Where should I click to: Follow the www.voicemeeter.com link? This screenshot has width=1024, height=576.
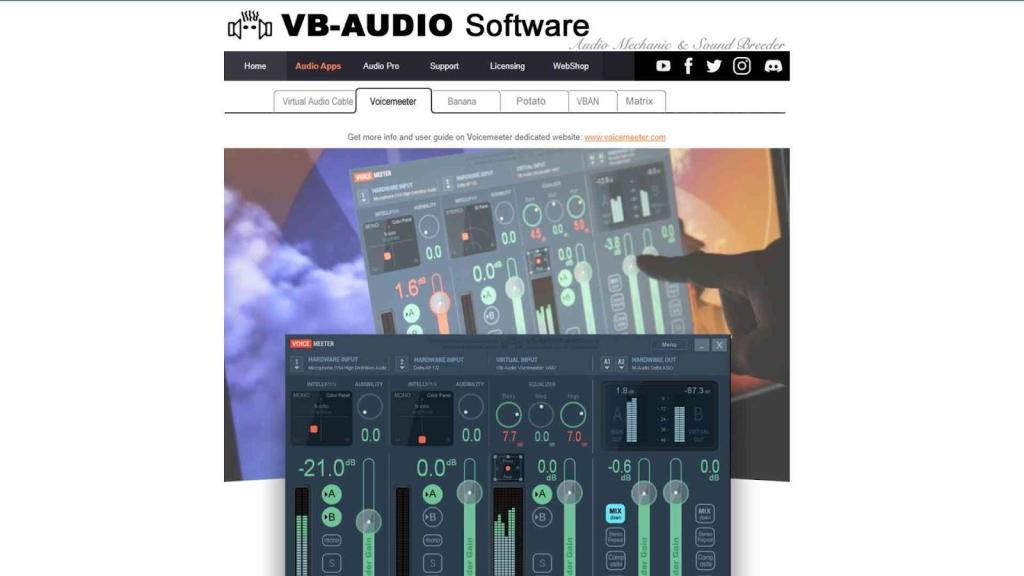tap(625, 137)
